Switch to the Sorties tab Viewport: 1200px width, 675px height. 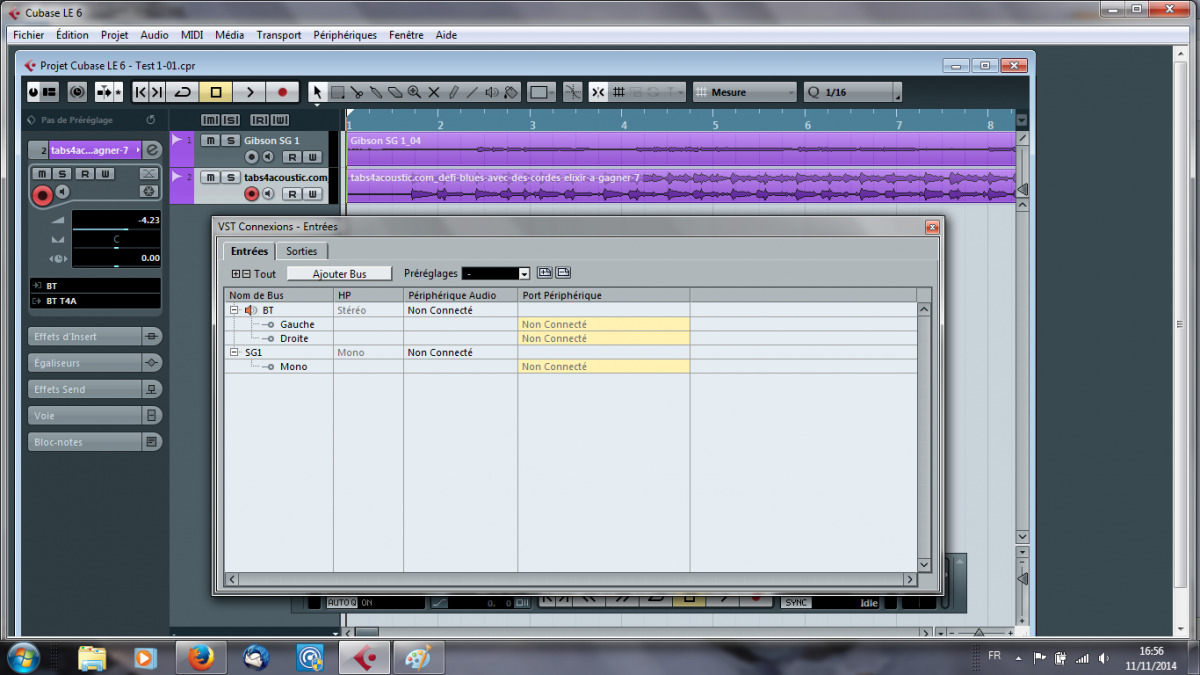coord(301,251)
